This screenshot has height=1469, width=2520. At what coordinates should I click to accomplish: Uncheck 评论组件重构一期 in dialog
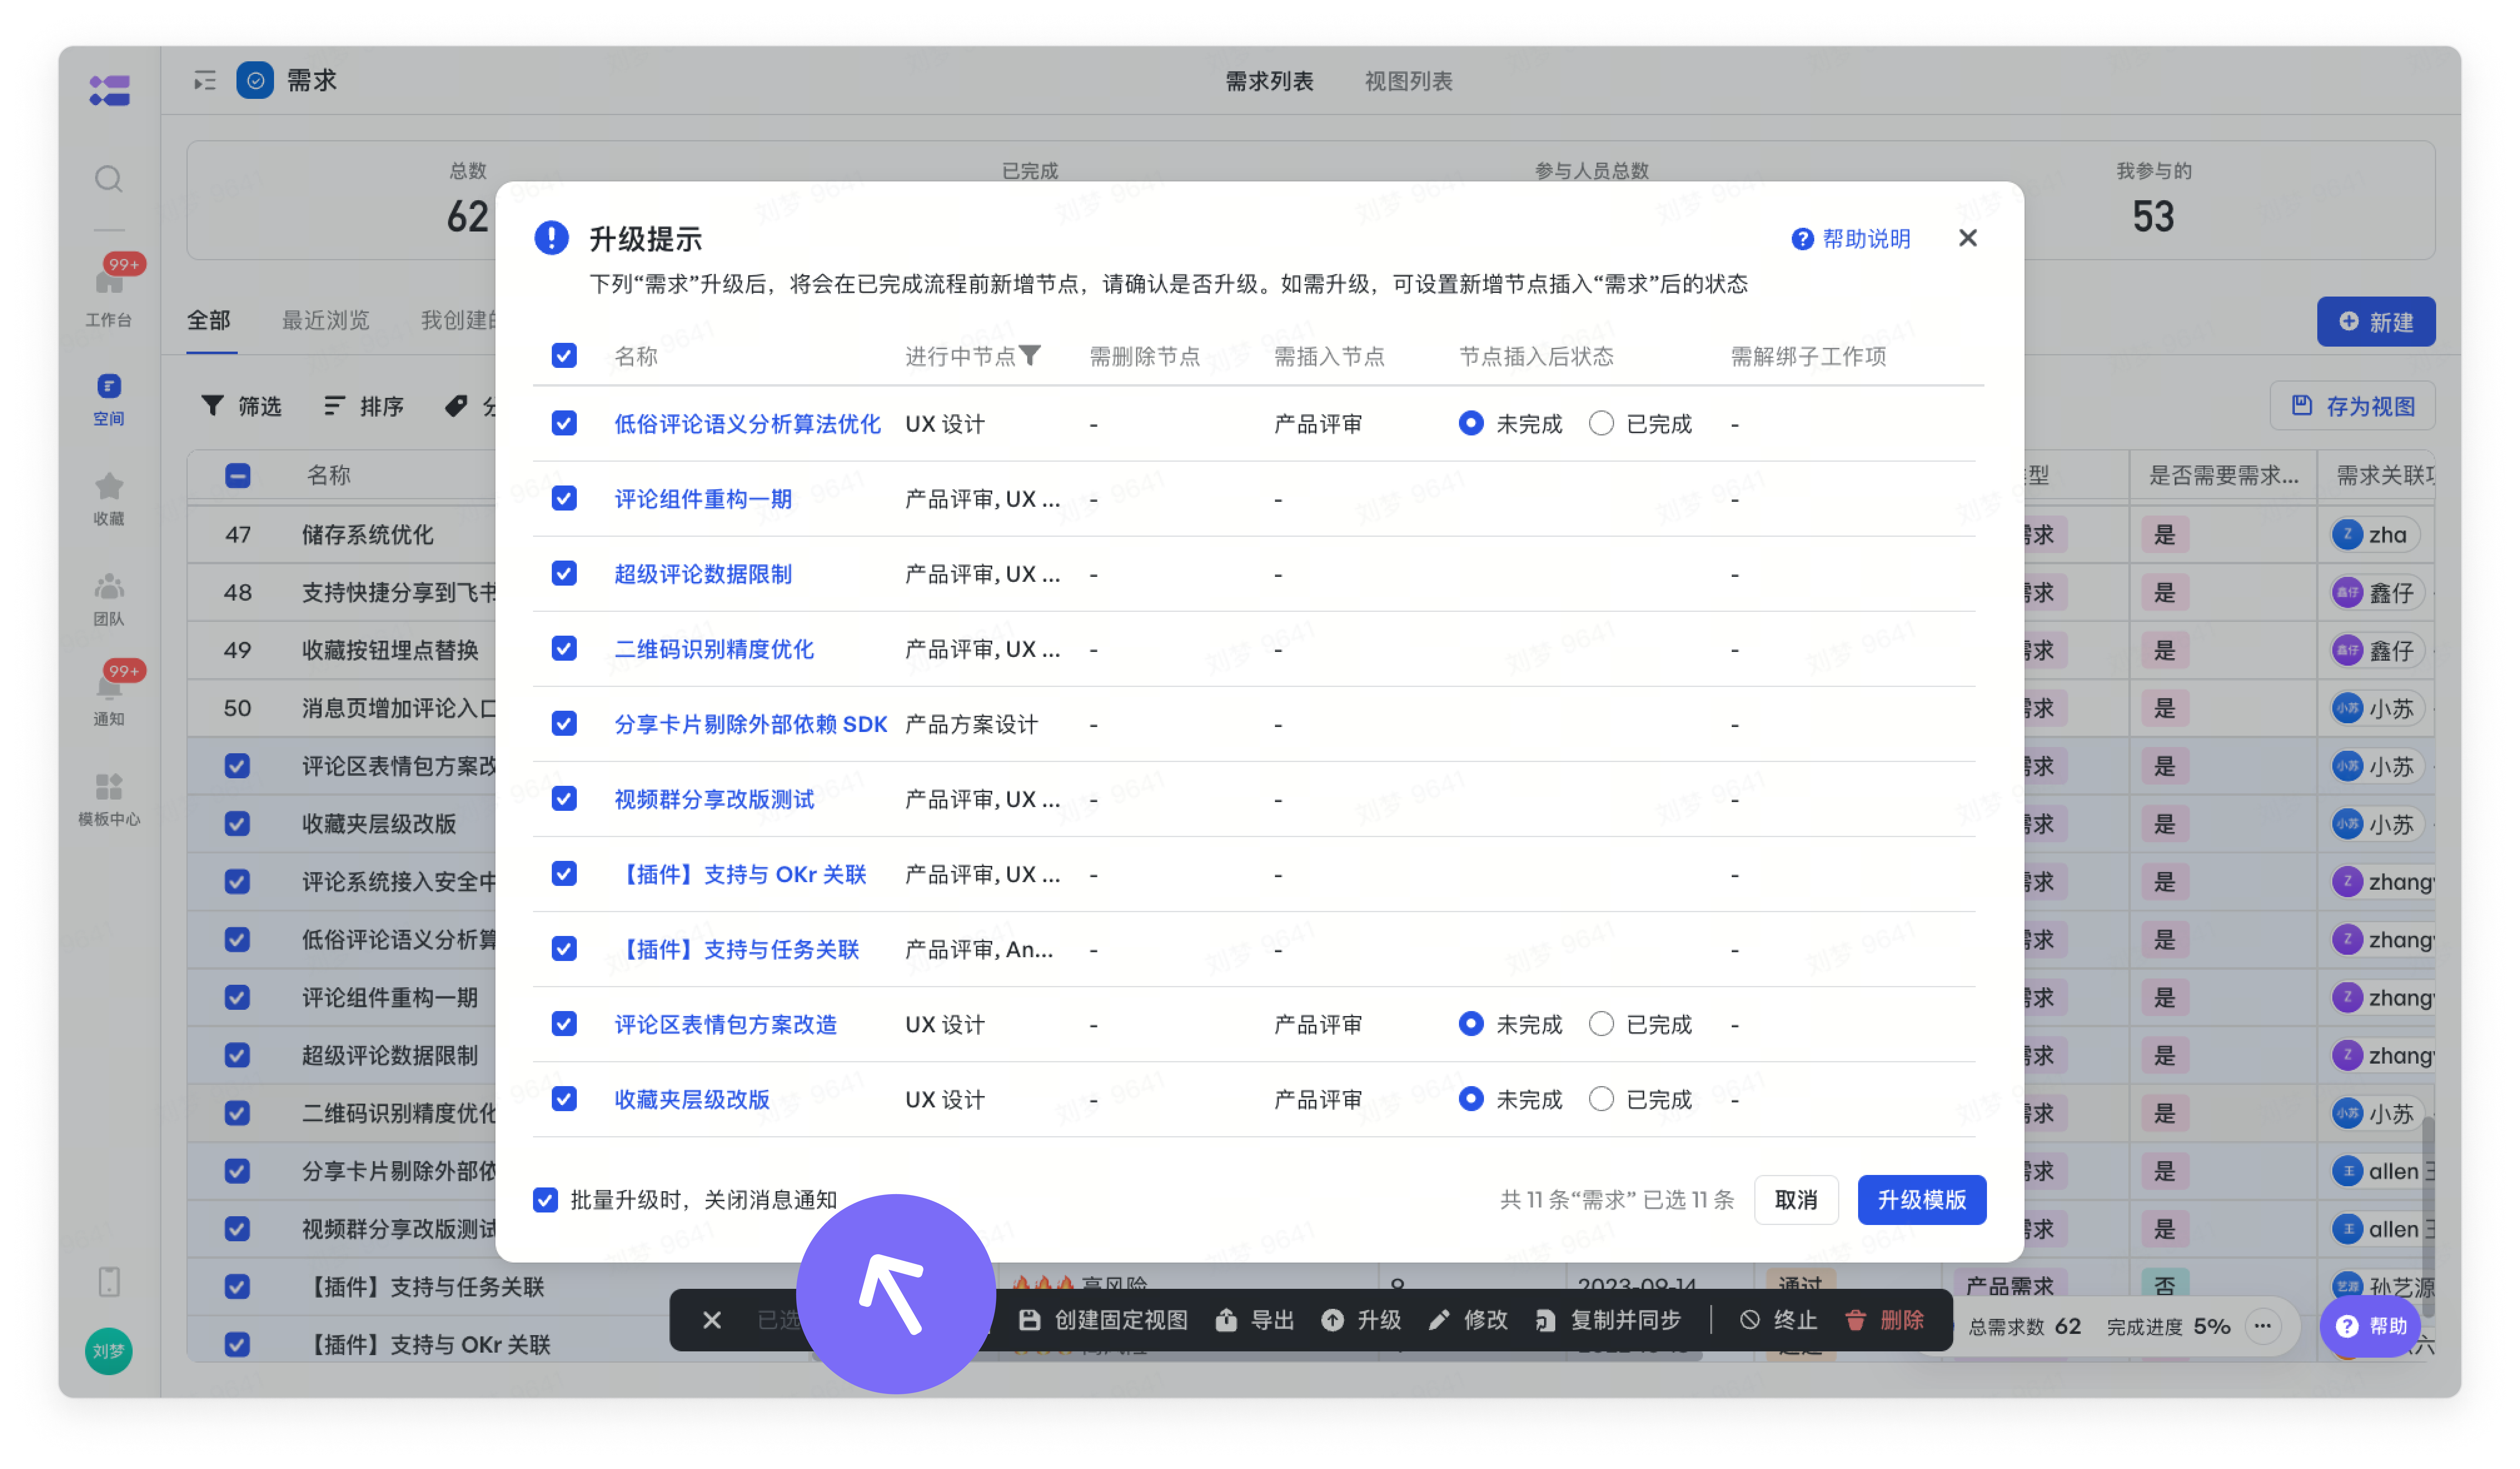click(x=564, y=498)
